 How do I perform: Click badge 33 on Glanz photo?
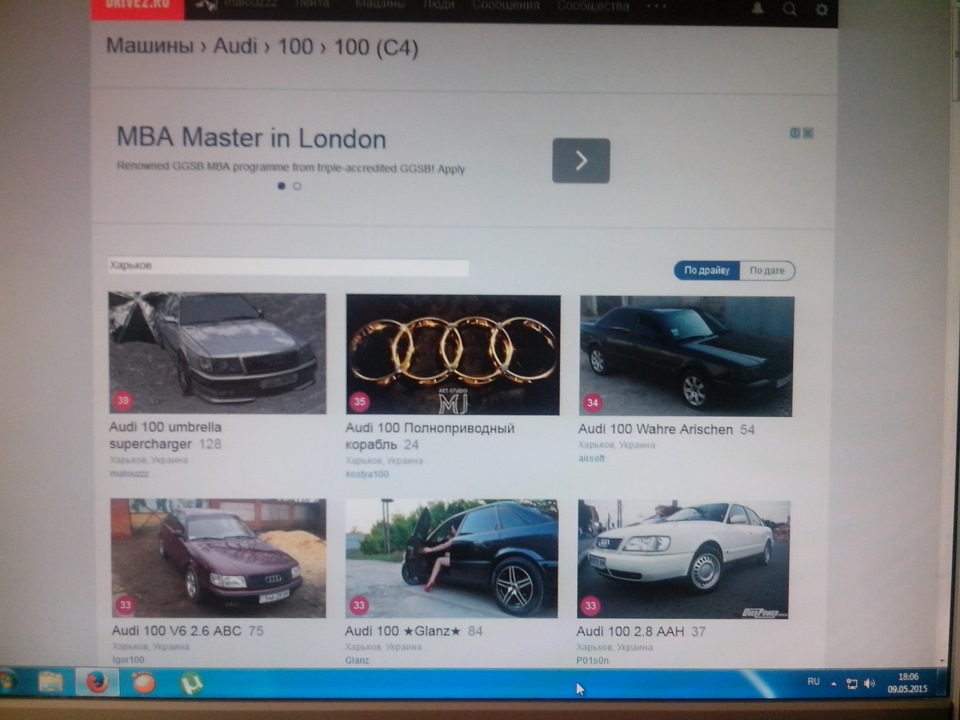pos(359,606)
